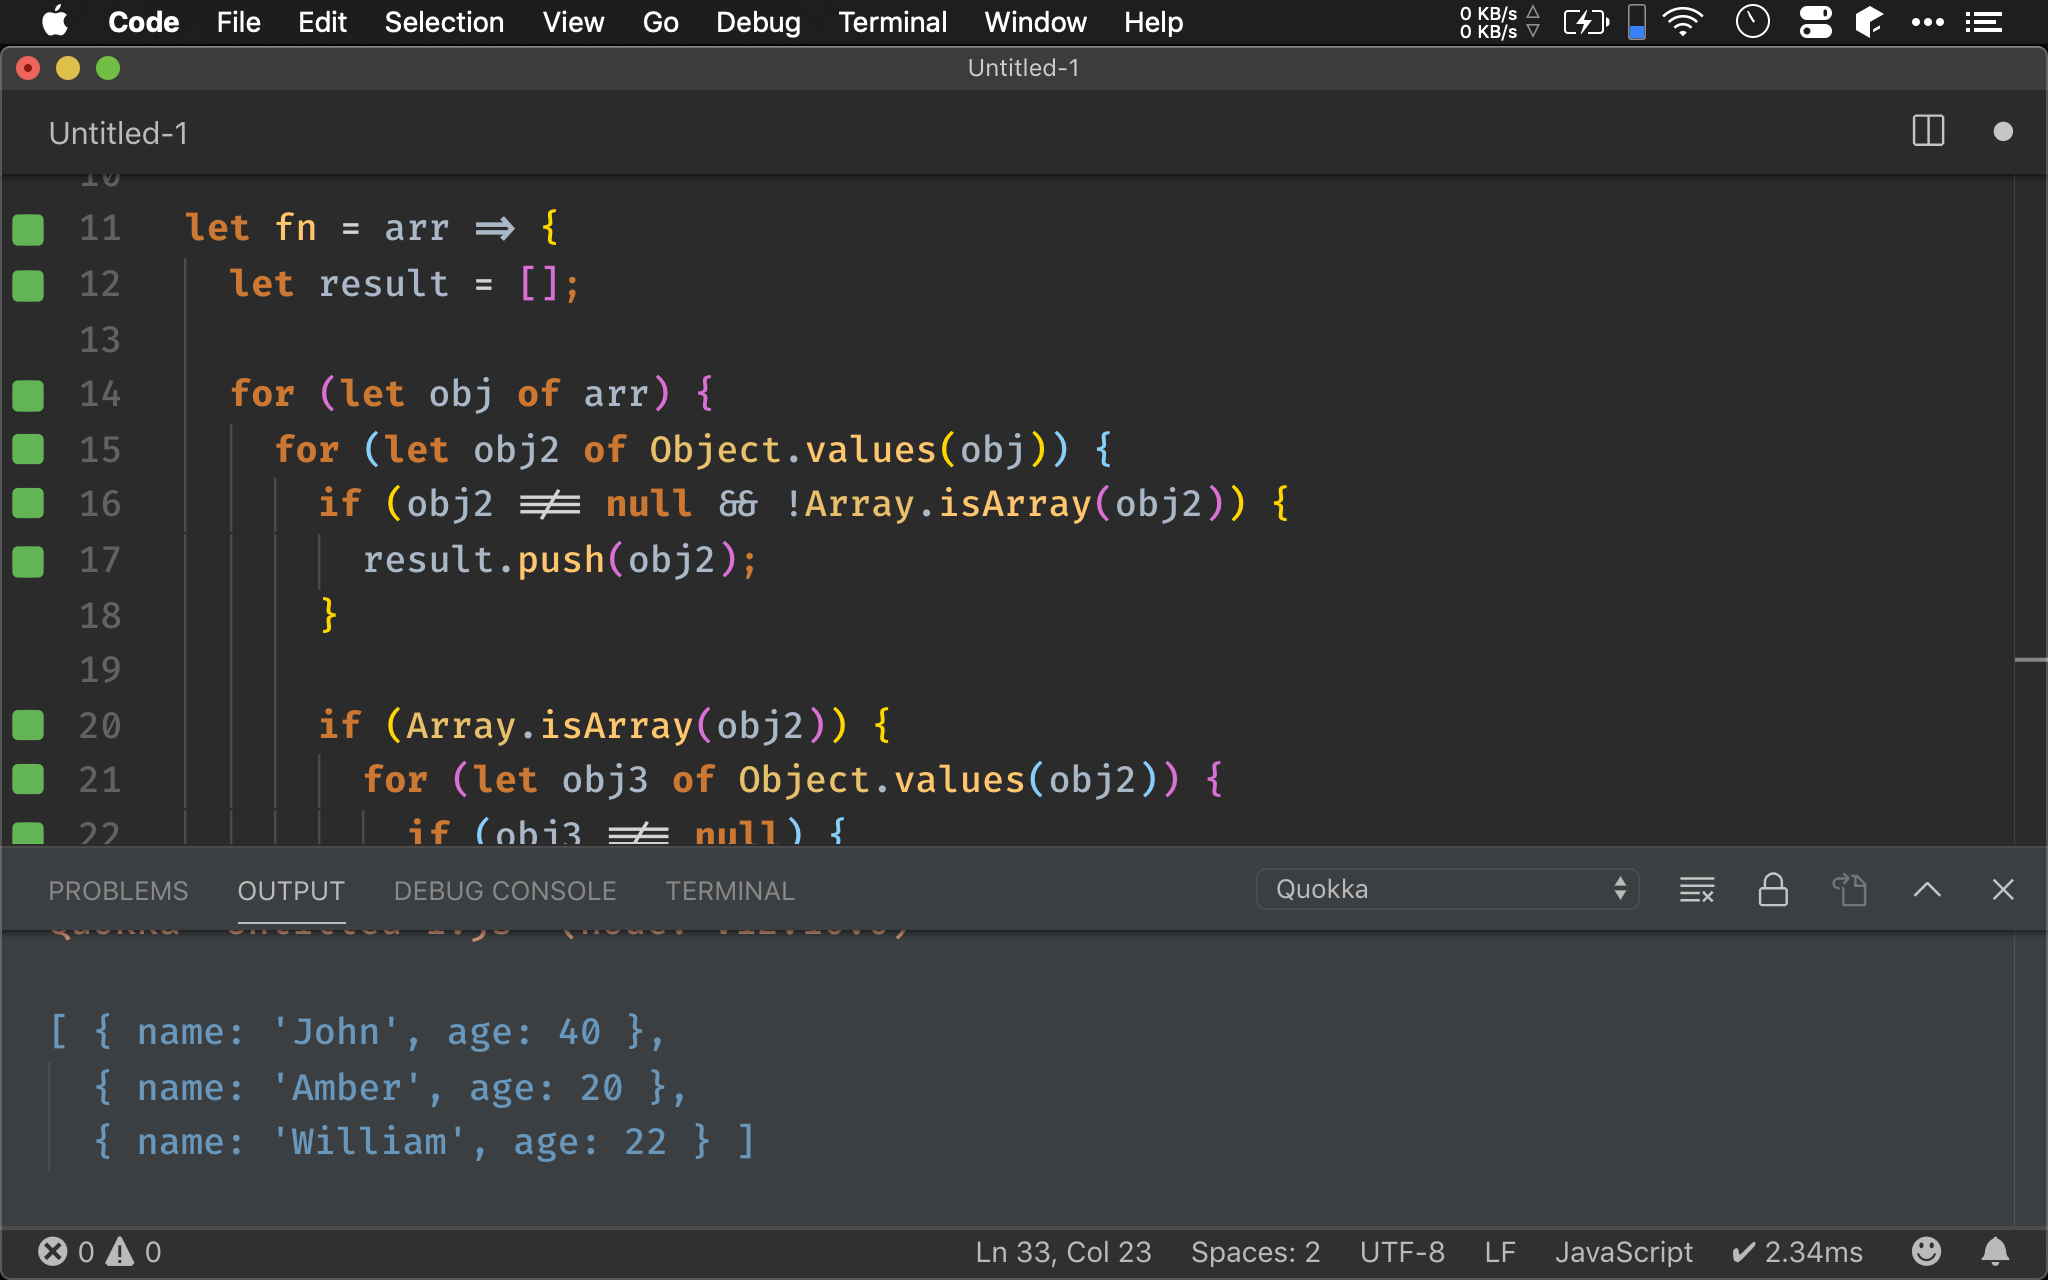
Task: Change file encoding UTF-8
Action: tap(1402, 1252)
